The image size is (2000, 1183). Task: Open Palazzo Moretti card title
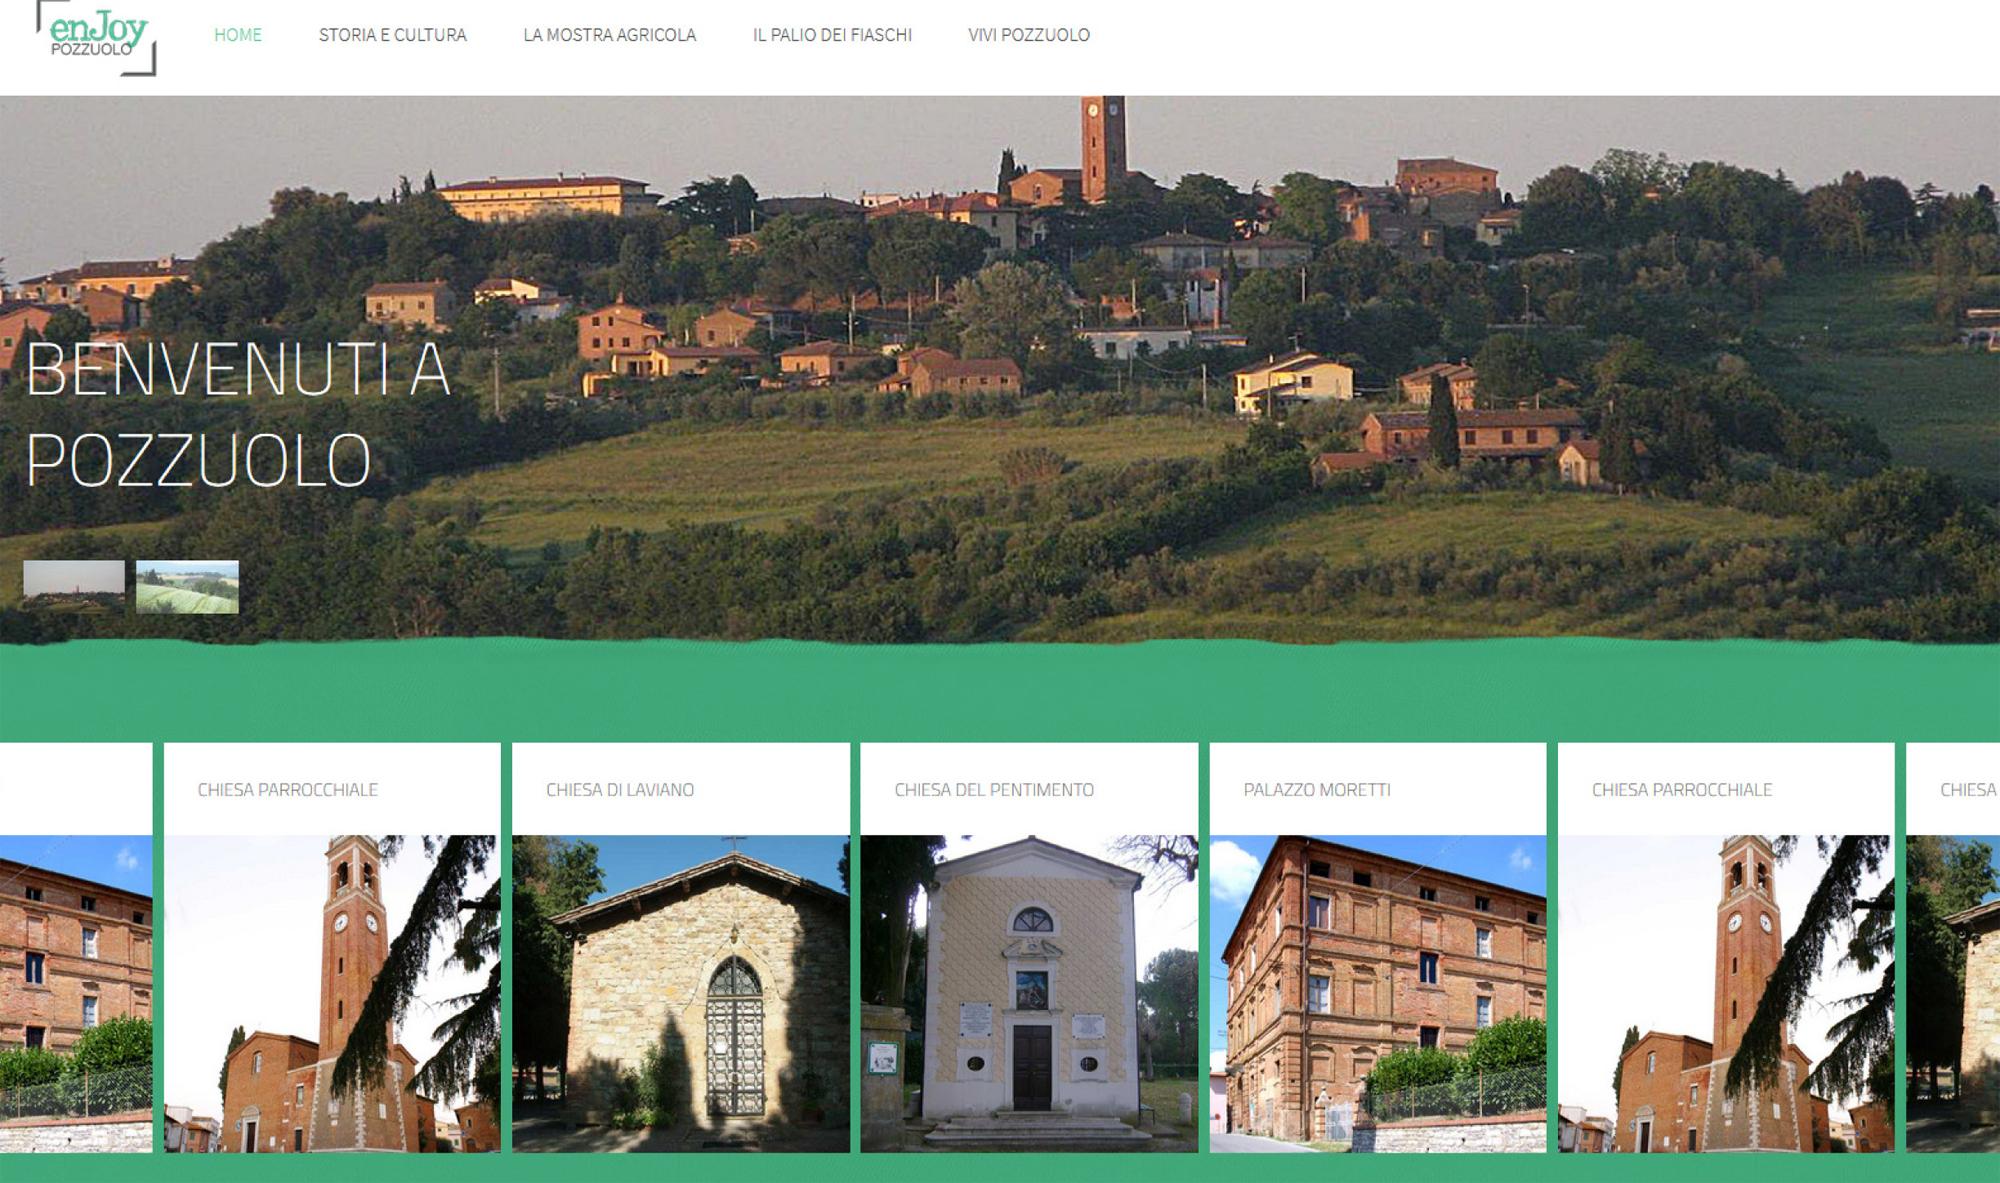(1317, 790)
